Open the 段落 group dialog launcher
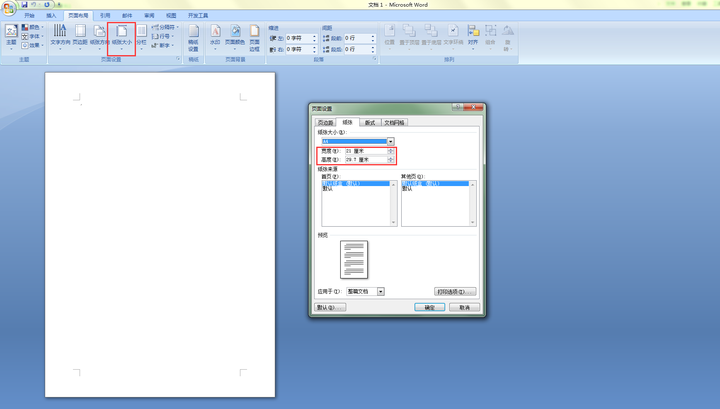This screenshot has height=409, width=720. click(375, 59)
